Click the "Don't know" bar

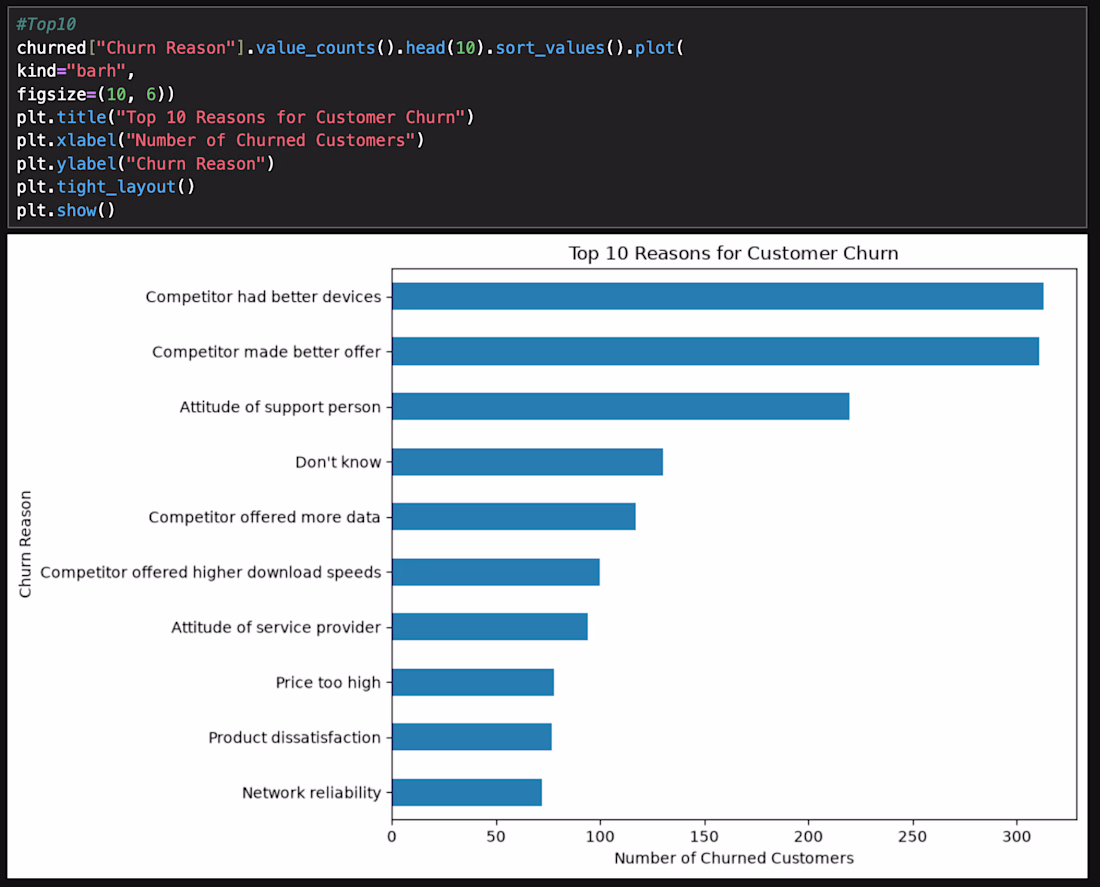coord(528,462)
